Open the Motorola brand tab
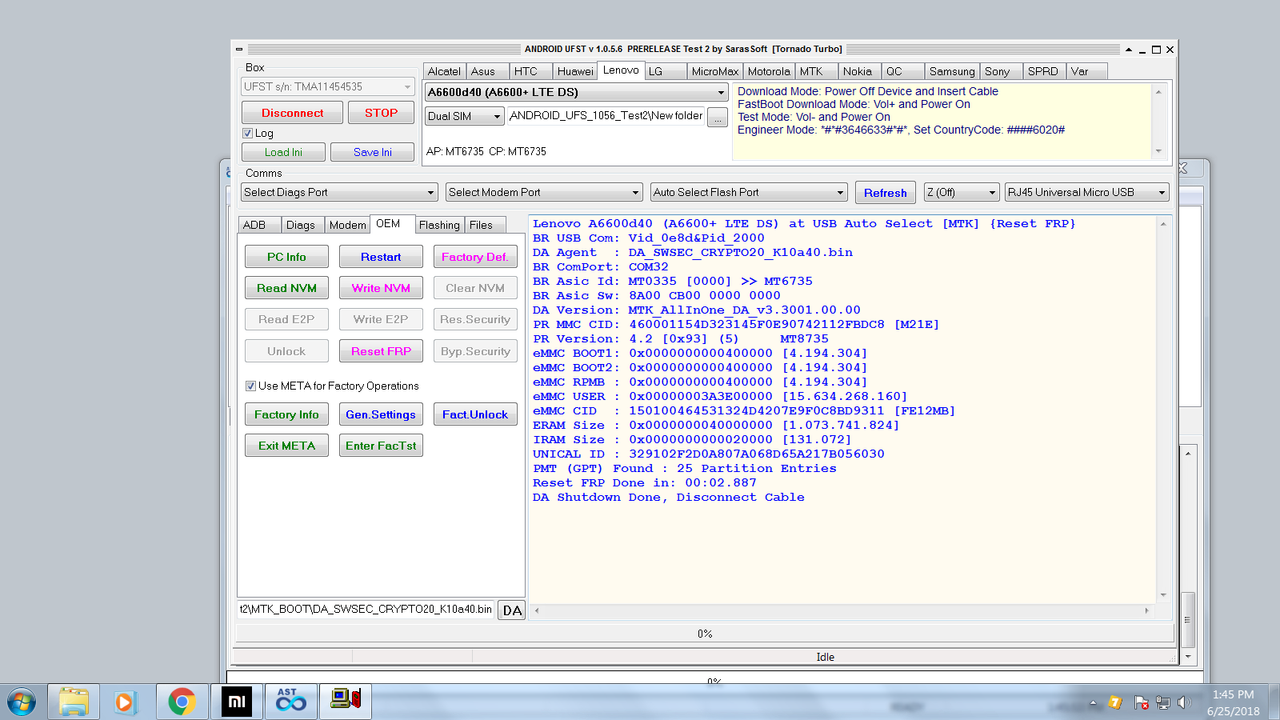 click(768, 71)
